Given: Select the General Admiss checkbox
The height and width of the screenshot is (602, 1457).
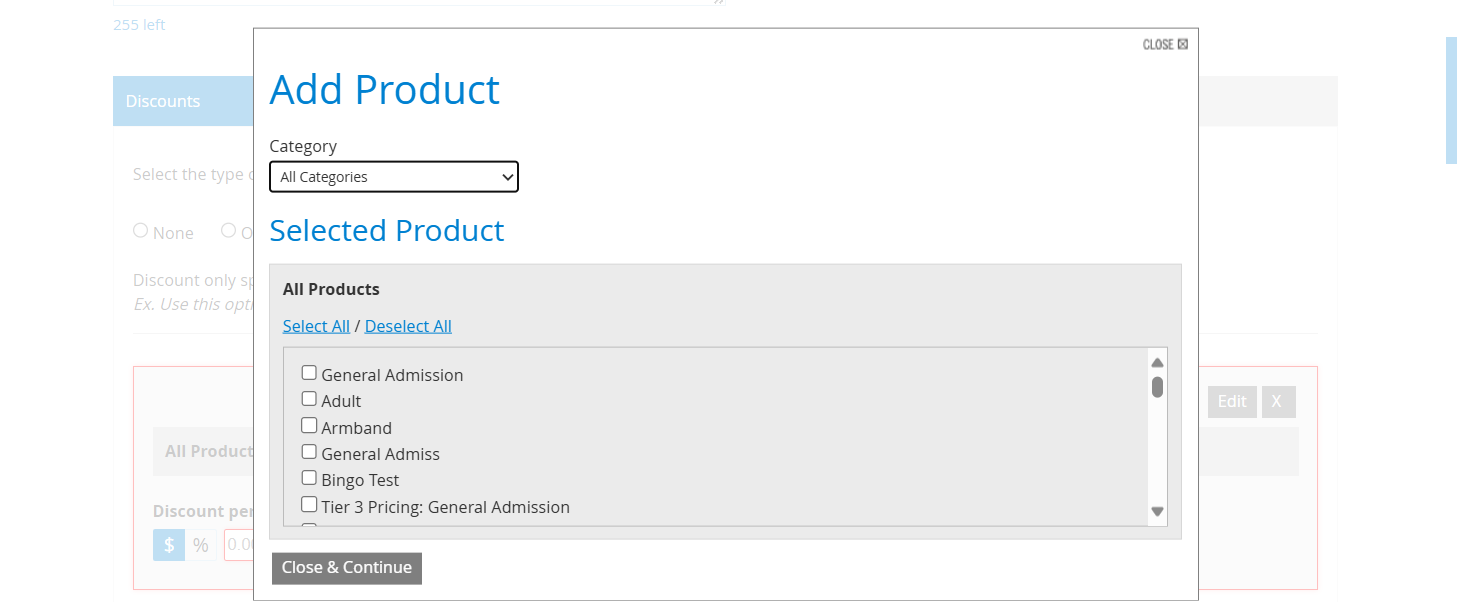Looking at the screenshot, I should (x=309, y=452).
